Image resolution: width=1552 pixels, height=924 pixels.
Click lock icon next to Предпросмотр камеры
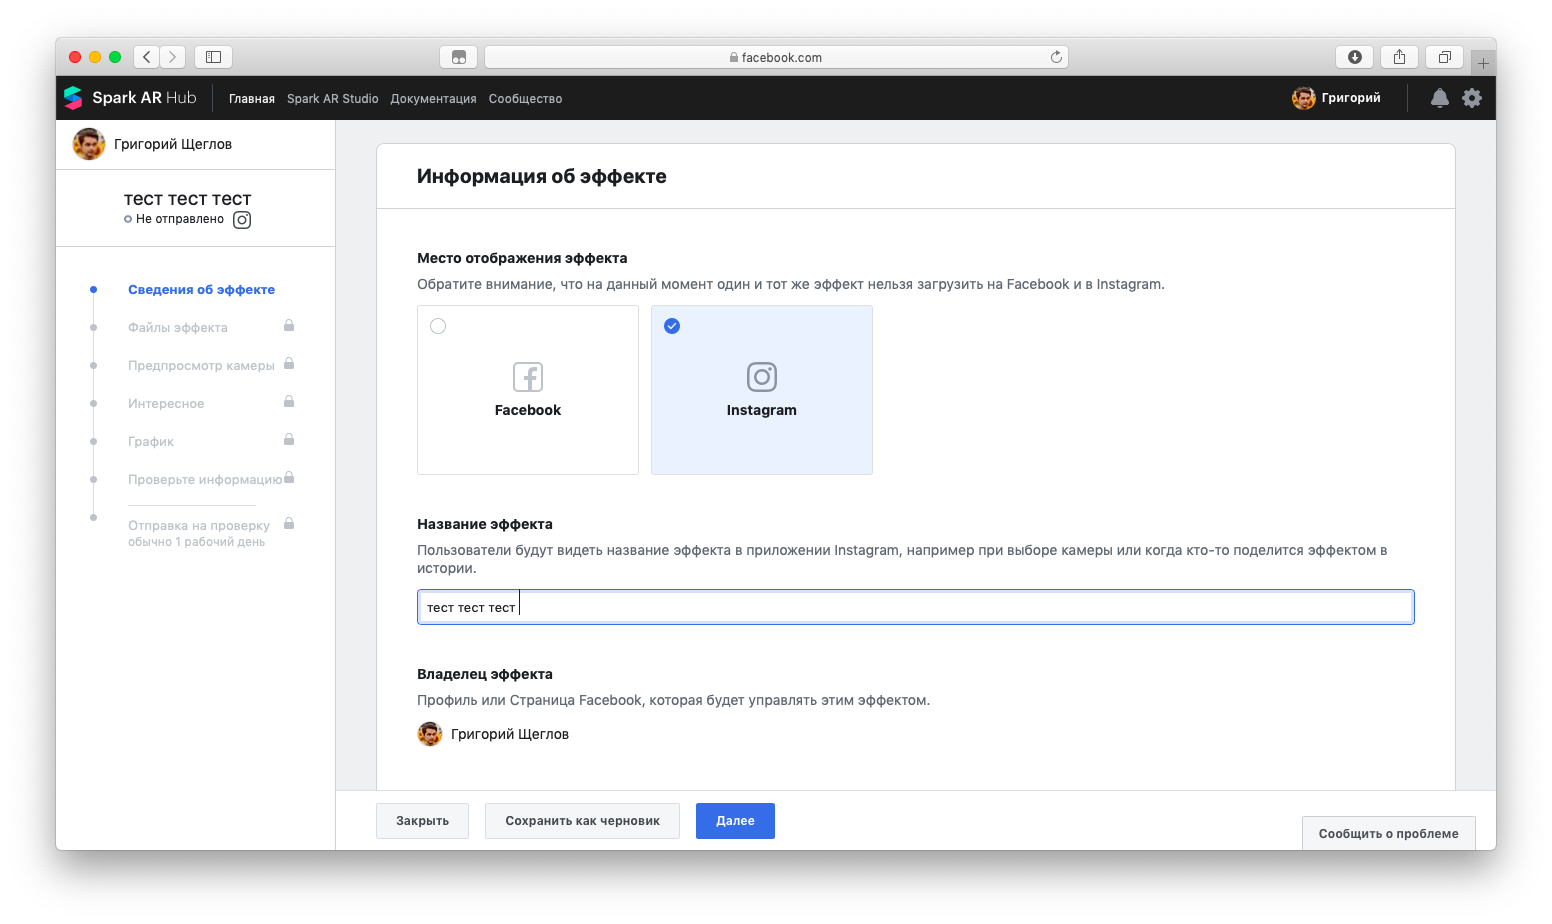tap(289, 364)
